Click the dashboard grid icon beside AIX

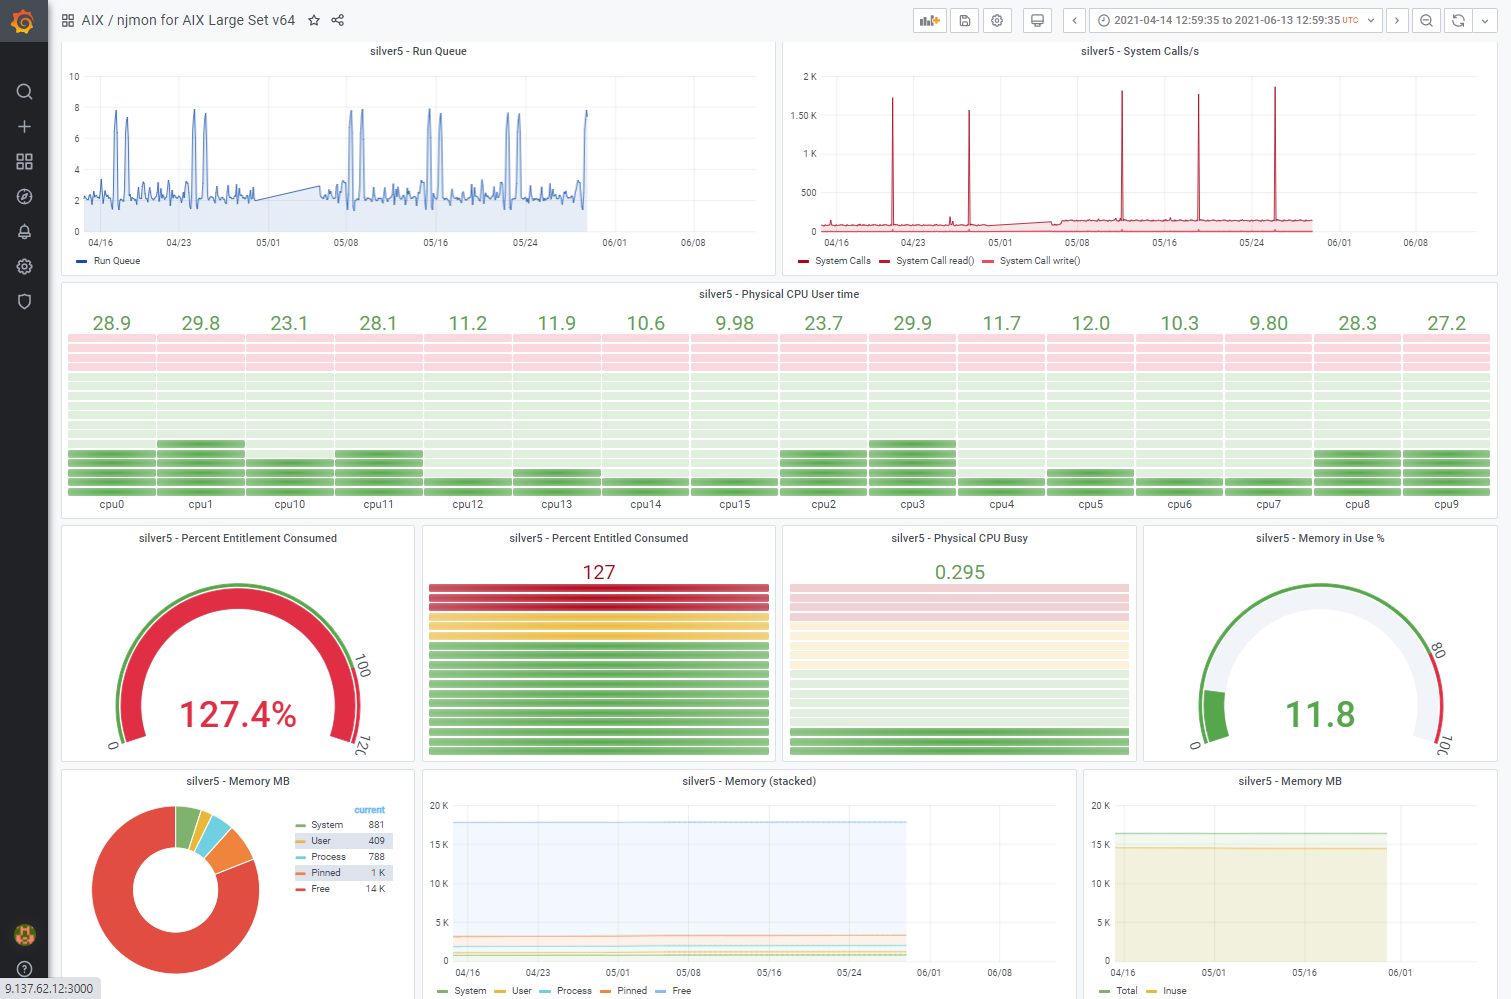point(68,20)
